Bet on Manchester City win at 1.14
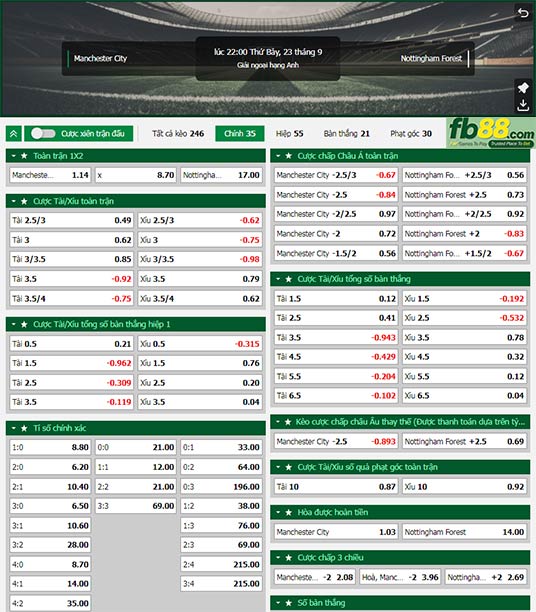 pyautogui.click(x=50, y=175)
